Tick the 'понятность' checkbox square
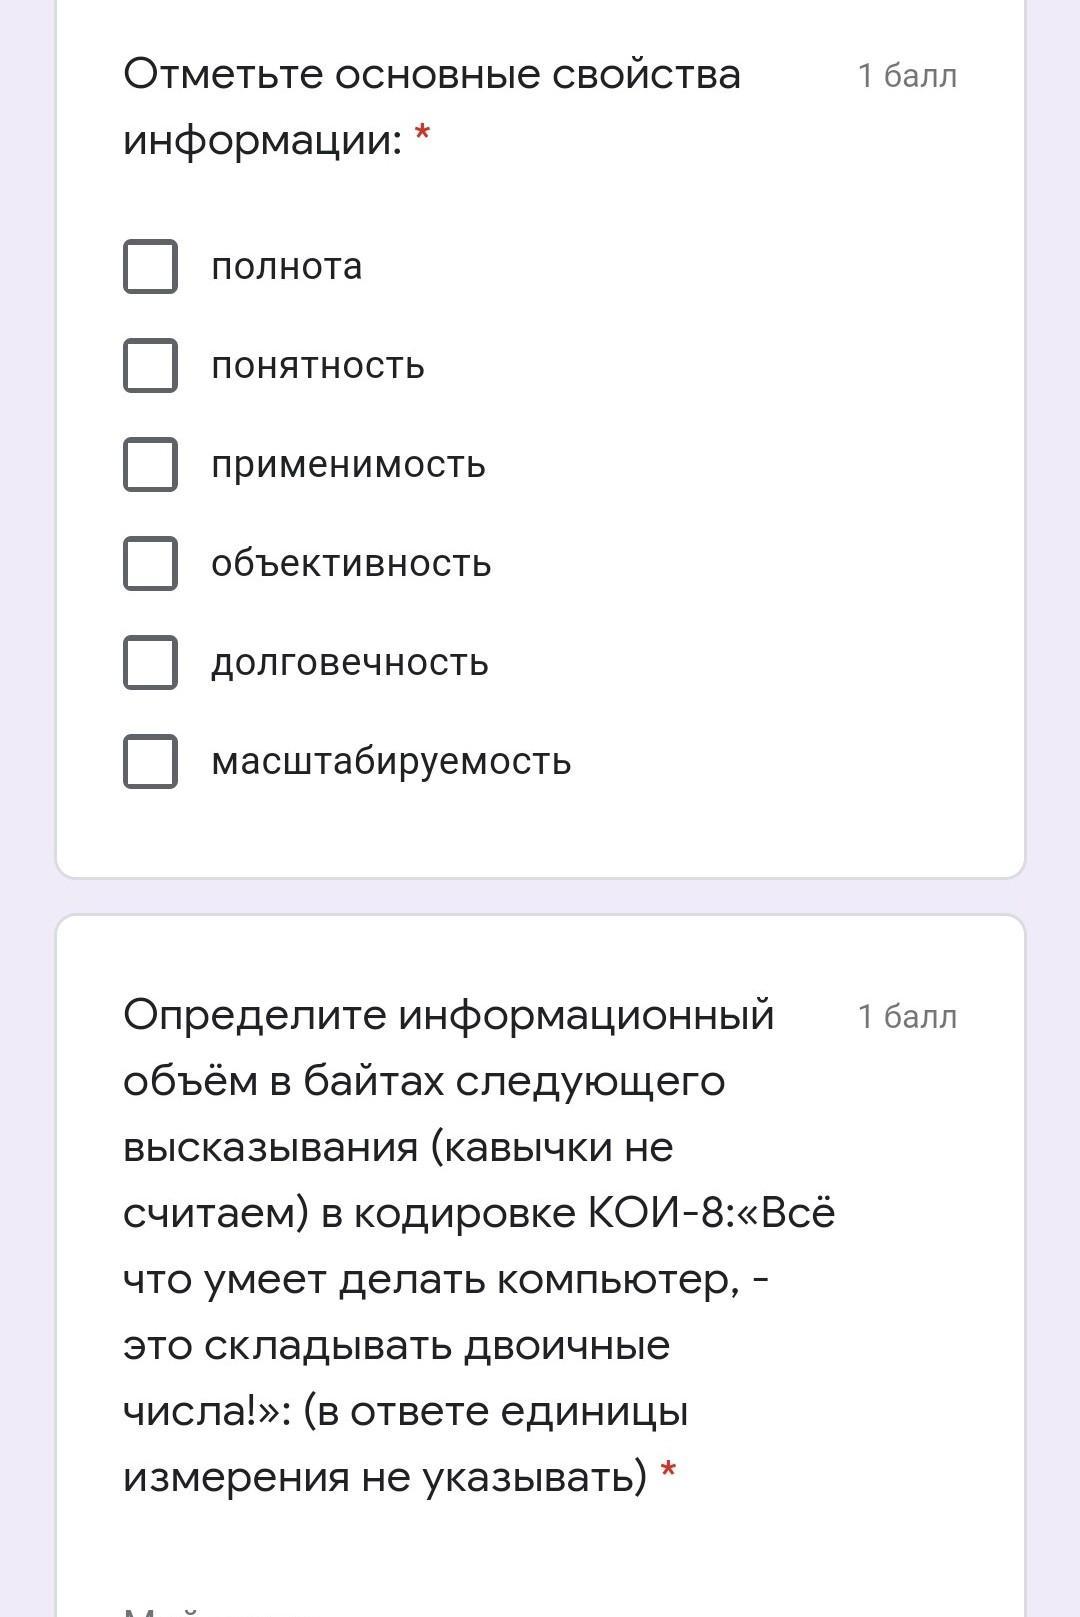The width and height of the screenshot is (1080, 1617). [150, 365]
